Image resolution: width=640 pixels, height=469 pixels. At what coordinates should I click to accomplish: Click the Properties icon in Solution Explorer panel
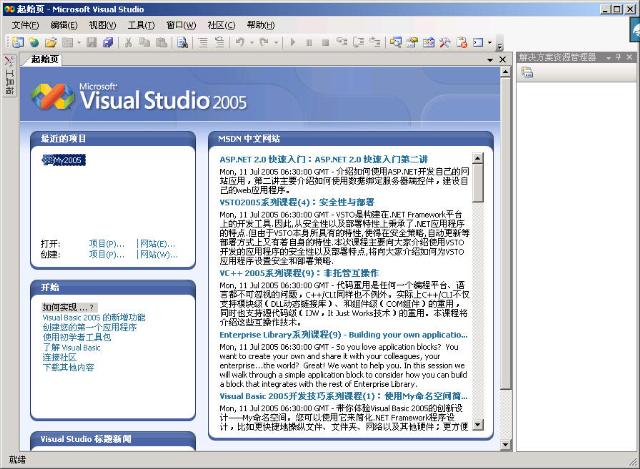coord(527,73)
